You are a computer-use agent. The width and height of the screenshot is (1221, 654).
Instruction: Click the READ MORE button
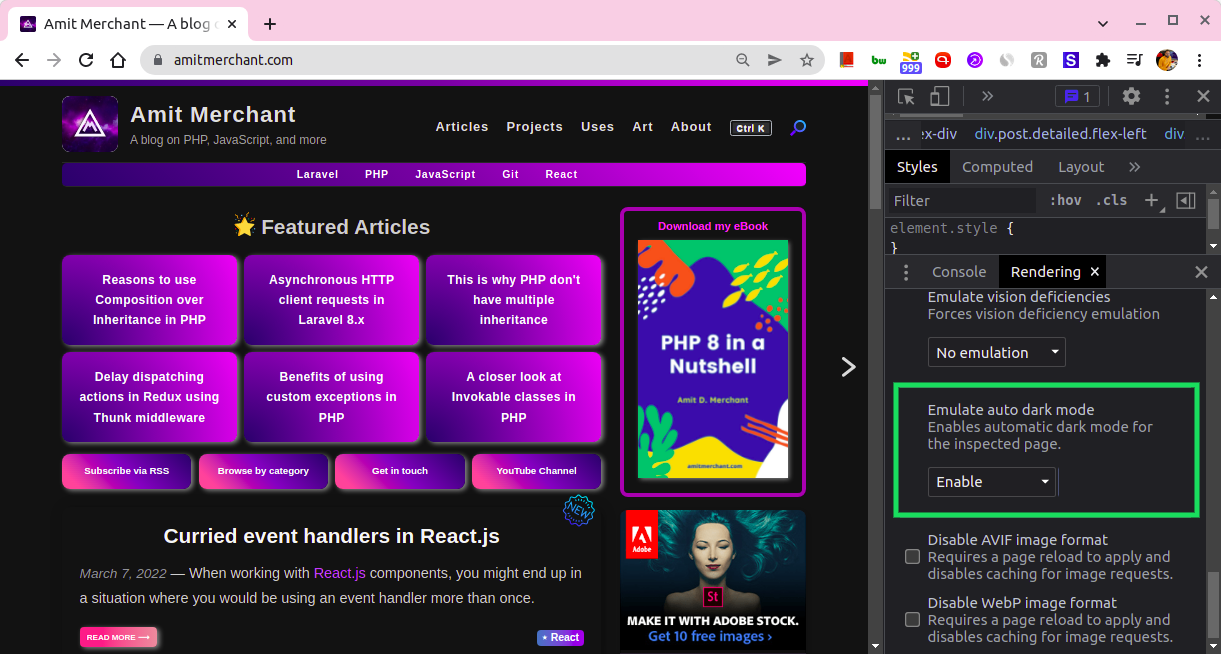pyautogui.click(x=118, y=637)
